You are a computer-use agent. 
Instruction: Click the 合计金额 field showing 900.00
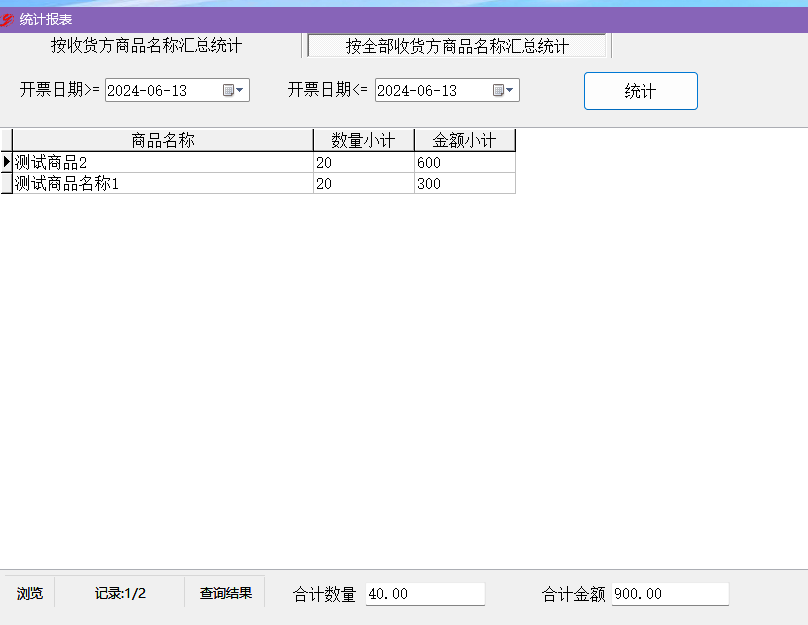[670, 594]
